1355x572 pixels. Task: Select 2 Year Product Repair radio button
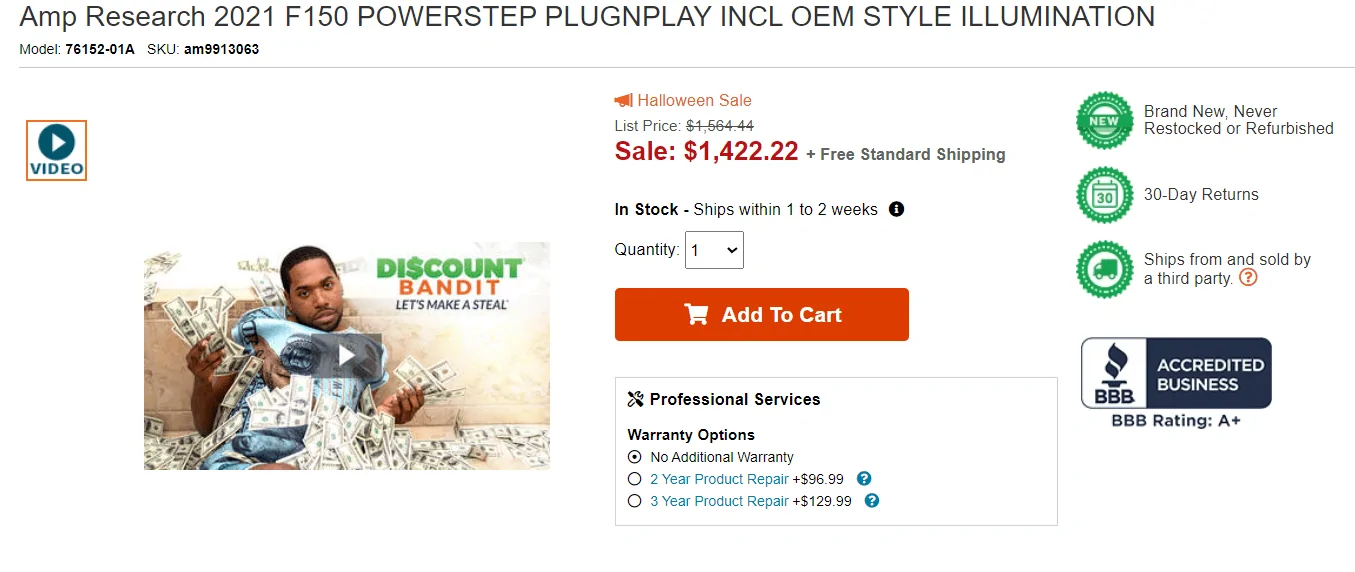point(634,479)
